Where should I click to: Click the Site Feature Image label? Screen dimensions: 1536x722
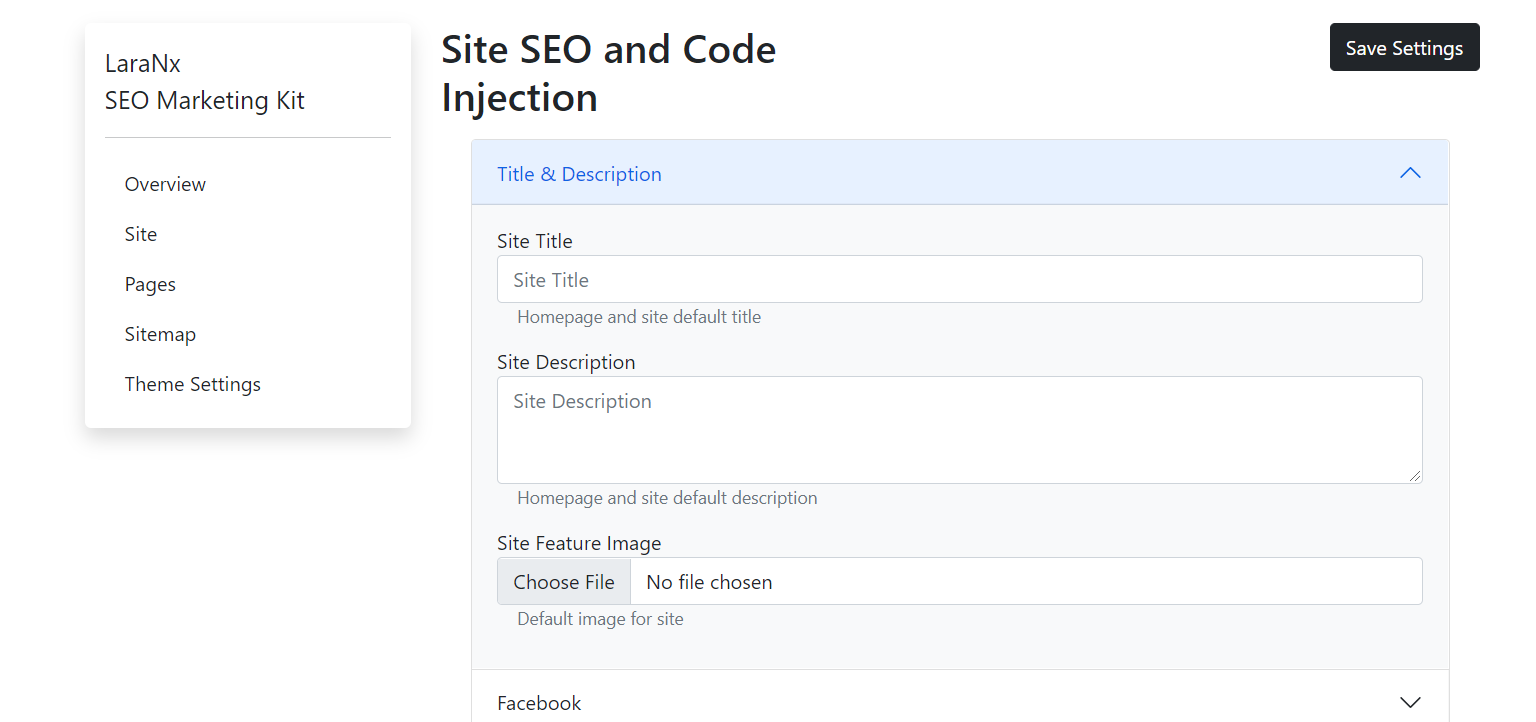tap(579, 543)
